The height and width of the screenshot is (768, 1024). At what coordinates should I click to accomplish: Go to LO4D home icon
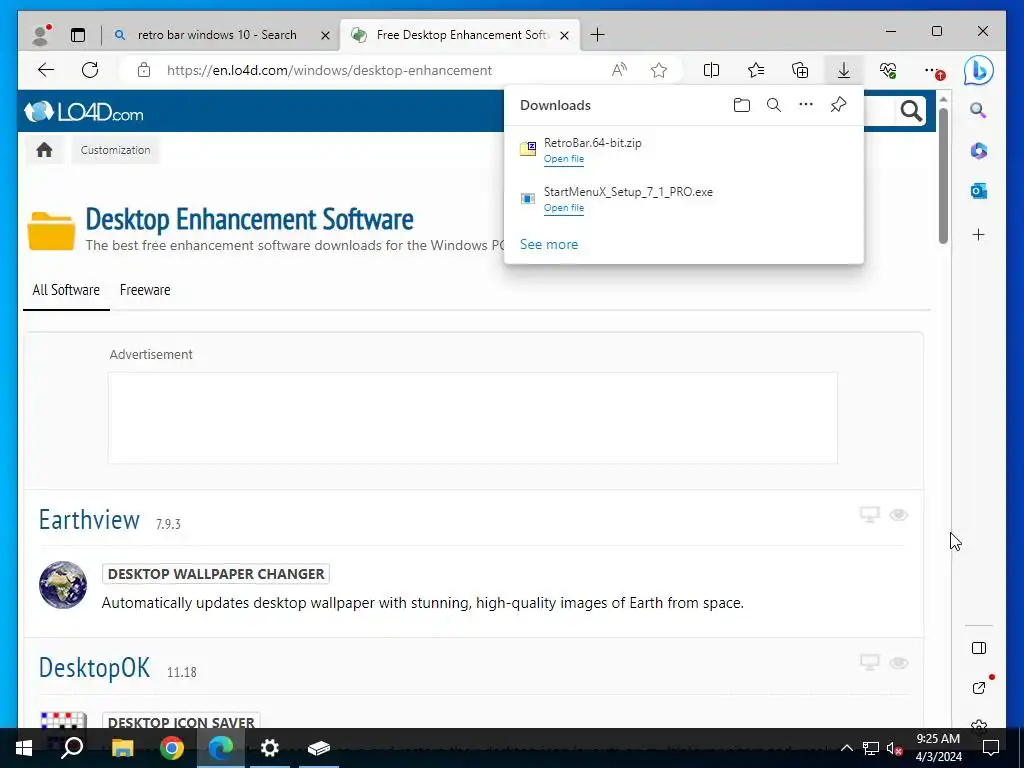(44, 150)
